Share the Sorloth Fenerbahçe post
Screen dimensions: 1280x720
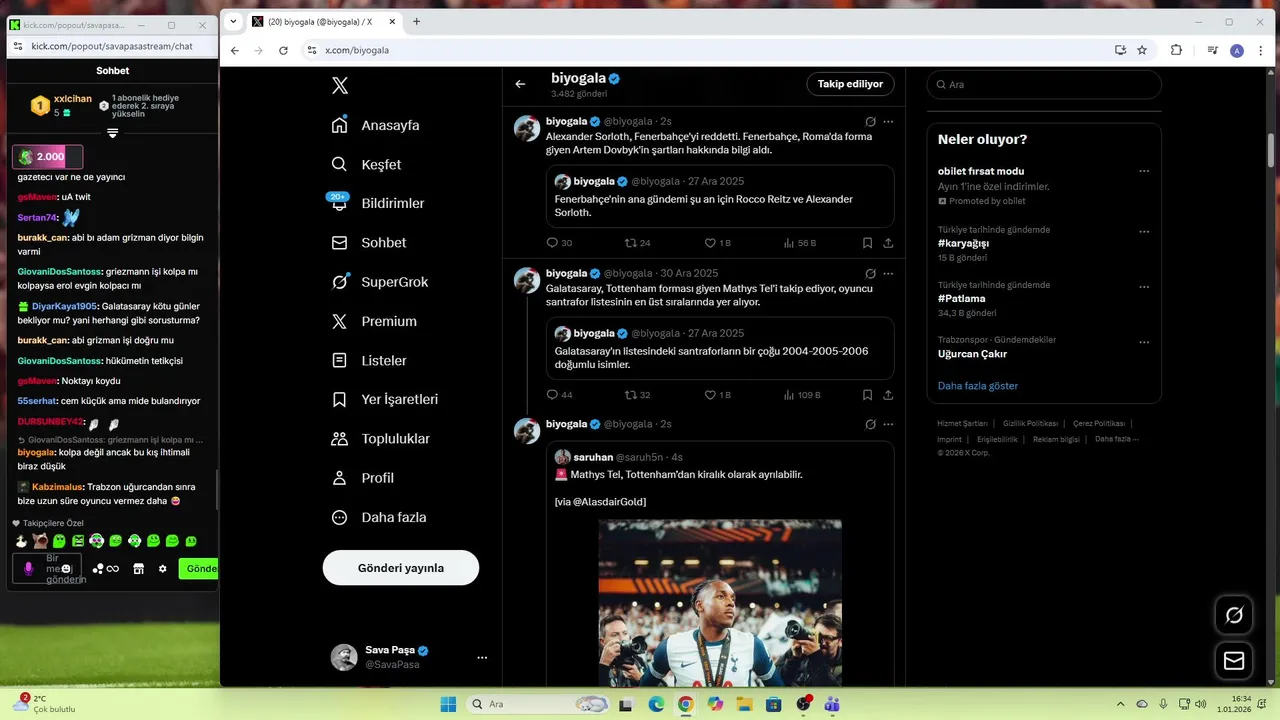point(888,243)
